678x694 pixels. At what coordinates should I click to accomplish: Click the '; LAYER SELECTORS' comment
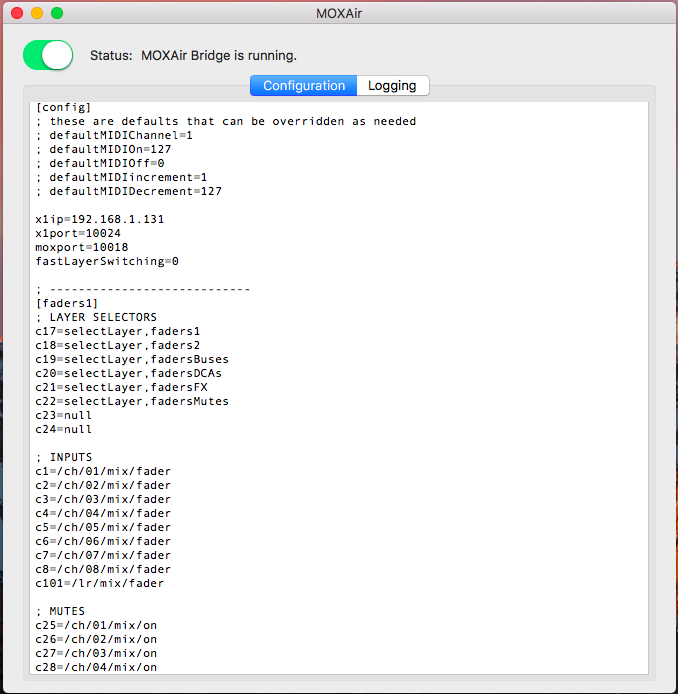pyautogui.click(x=96, y=317)
